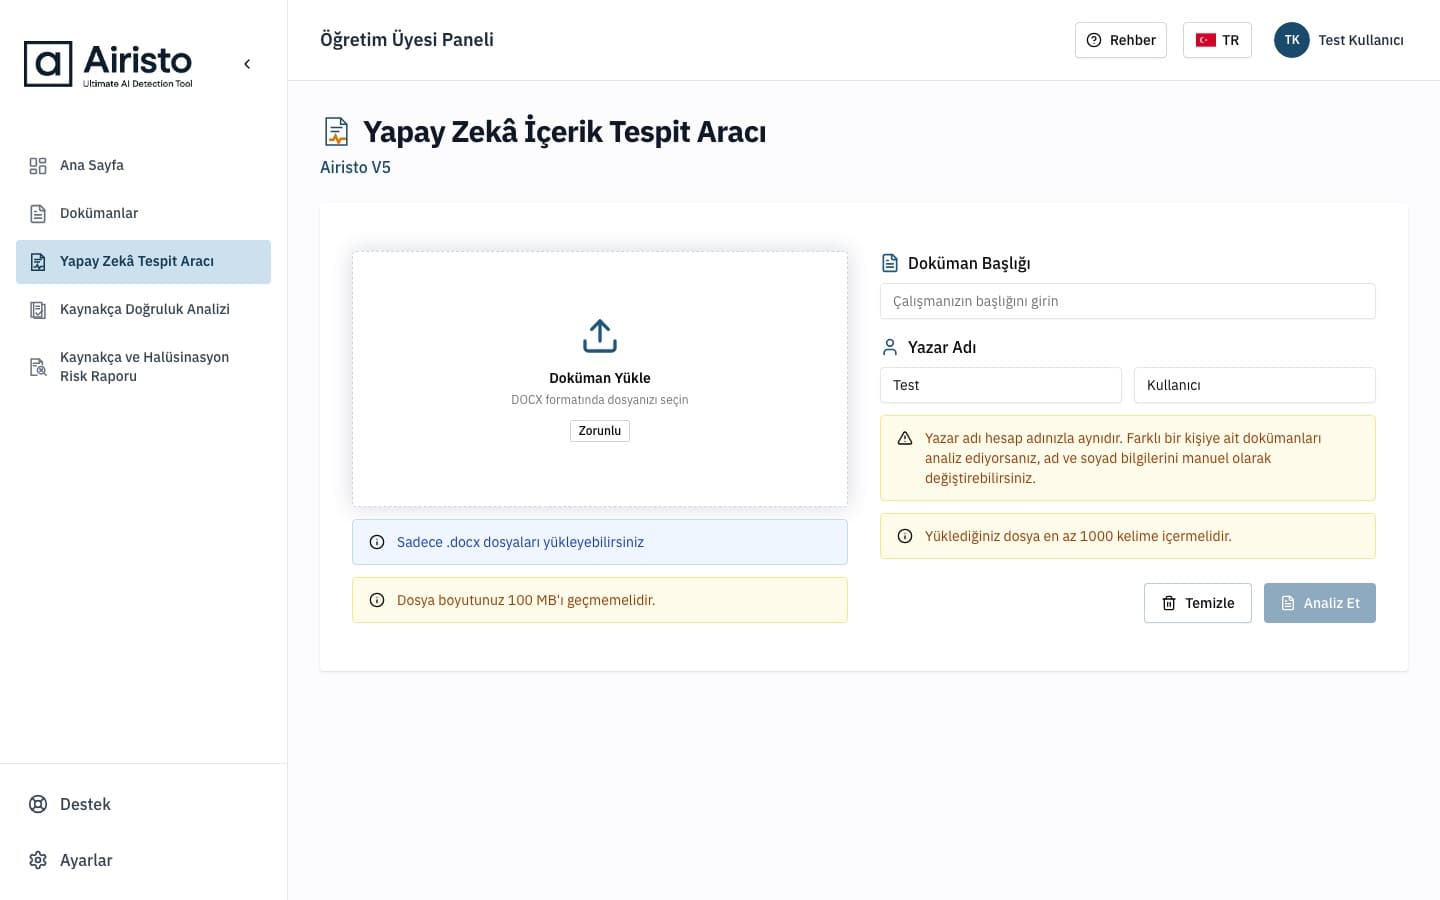The image size is (1440, 900).
Task: Click the Destek lifebuoy icon
Action: click(38, 804)
